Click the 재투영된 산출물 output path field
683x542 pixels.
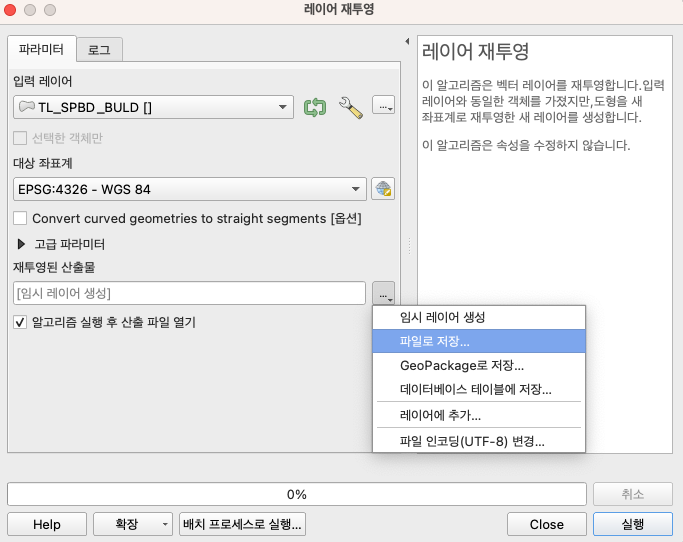click(x=189, y=293)
